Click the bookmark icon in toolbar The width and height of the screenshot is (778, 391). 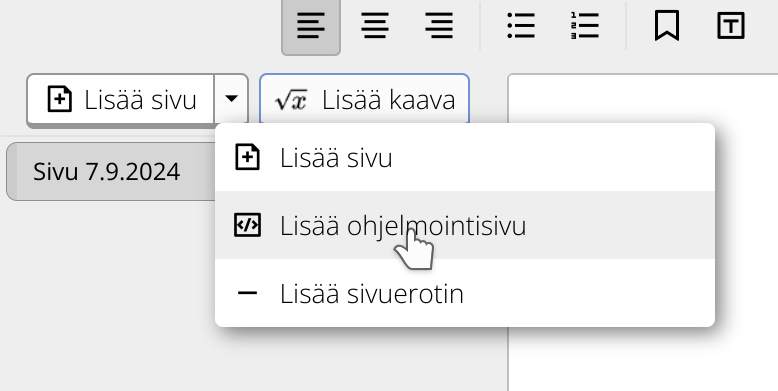click(x=666, y=26)
